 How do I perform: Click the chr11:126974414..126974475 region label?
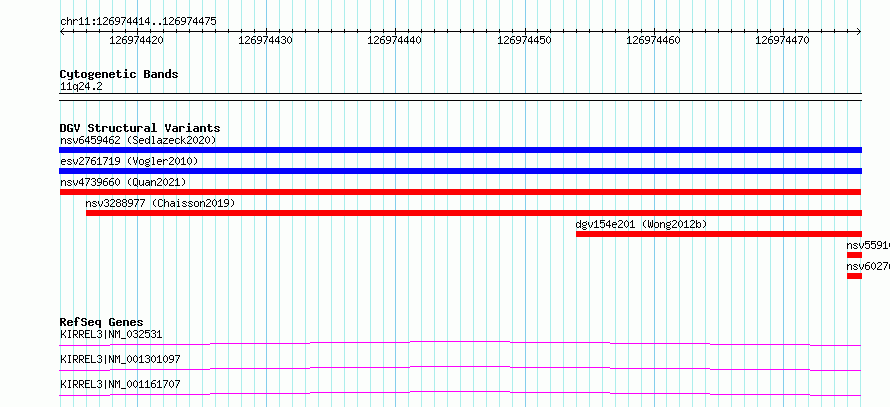(x=138, y=22)
